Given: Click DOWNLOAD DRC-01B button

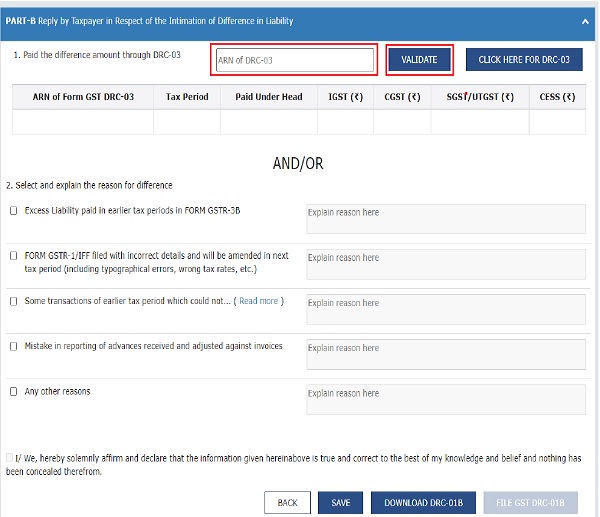Looking at the screenshot, I should [x=424, y=502].
